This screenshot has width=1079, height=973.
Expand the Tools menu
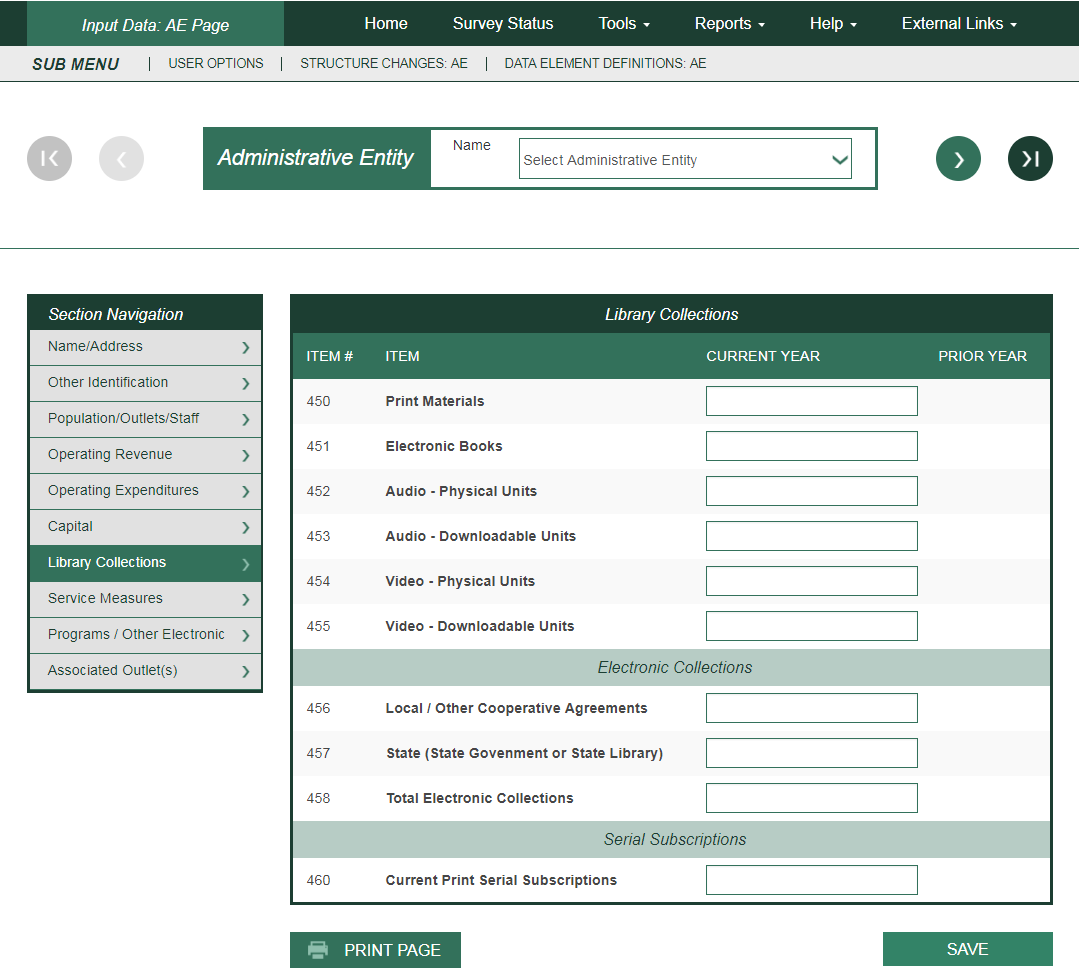pos(624,24)
